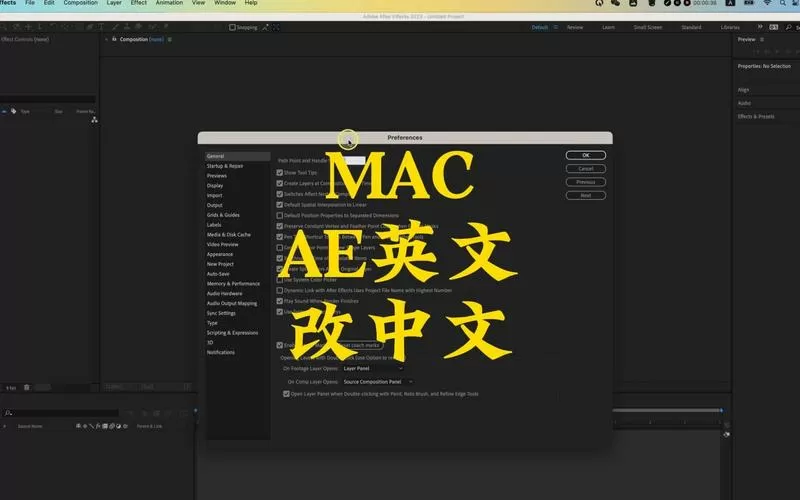The height and width of the screenshot is (500, 800).
Task: Select Audio Output Mapping preferences category
Action: 232,303
